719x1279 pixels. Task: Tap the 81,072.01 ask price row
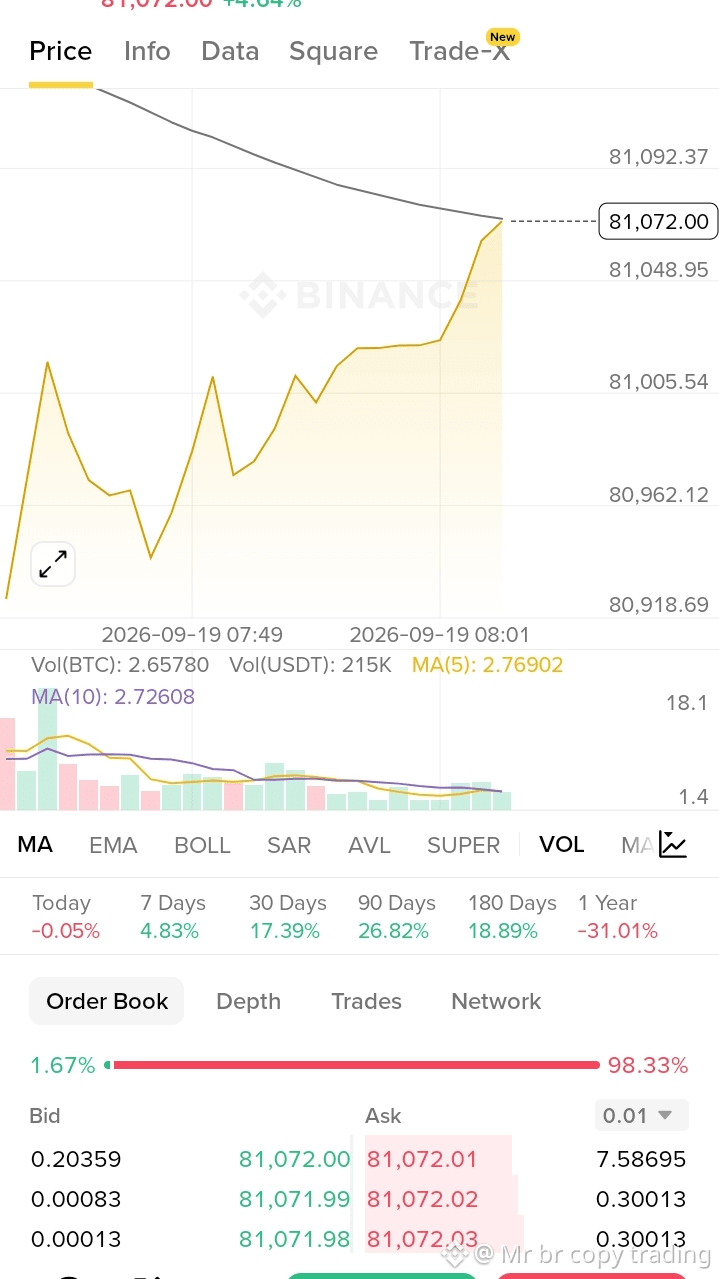pyautogui.click(x=526, y=1159)
